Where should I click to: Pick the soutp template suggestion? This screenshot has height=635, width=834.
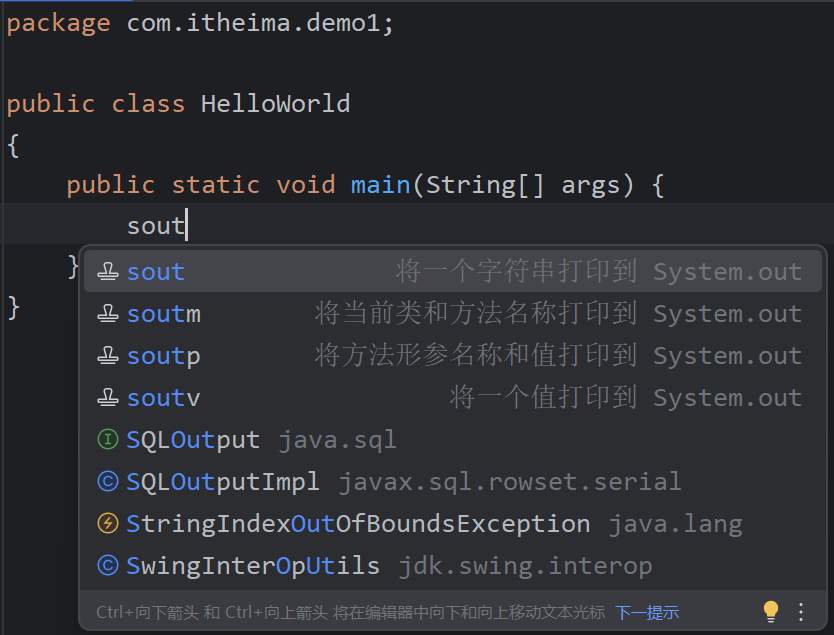[453, 355]
